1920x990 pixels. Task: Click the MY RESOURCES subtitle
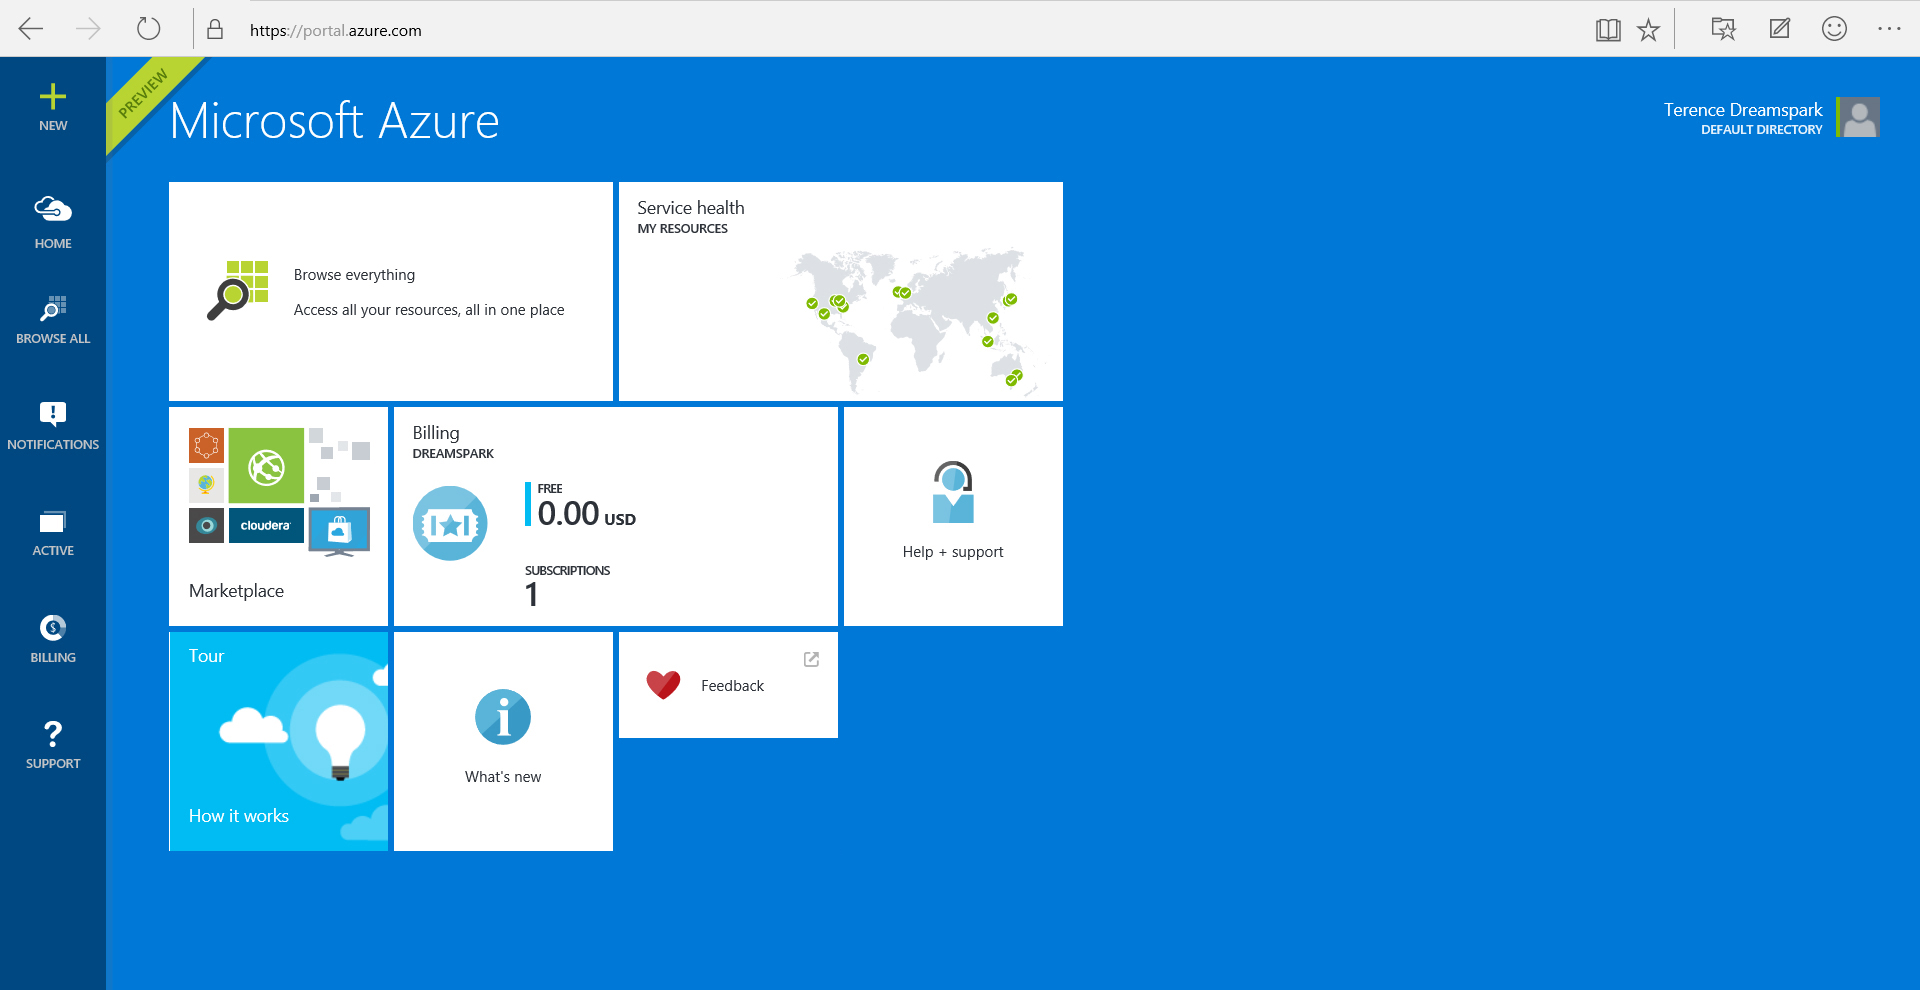683,229
